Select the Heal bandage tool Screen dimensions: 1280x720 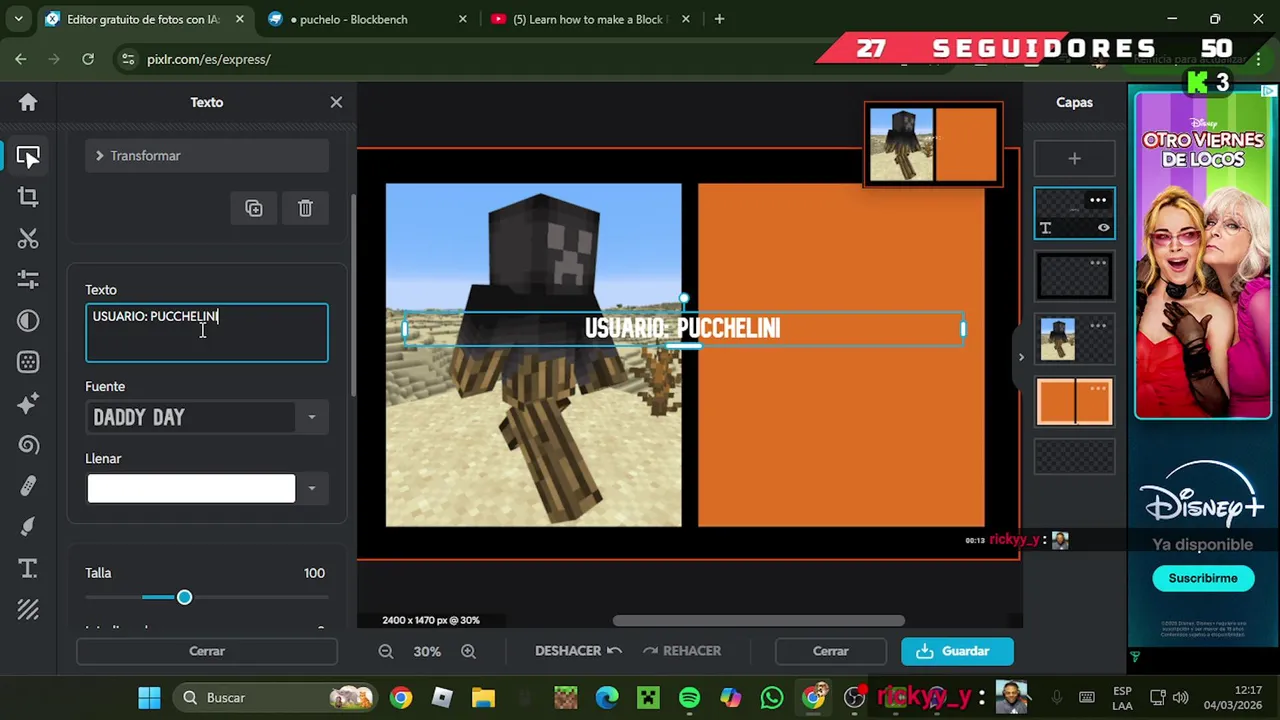coord(28,486)
